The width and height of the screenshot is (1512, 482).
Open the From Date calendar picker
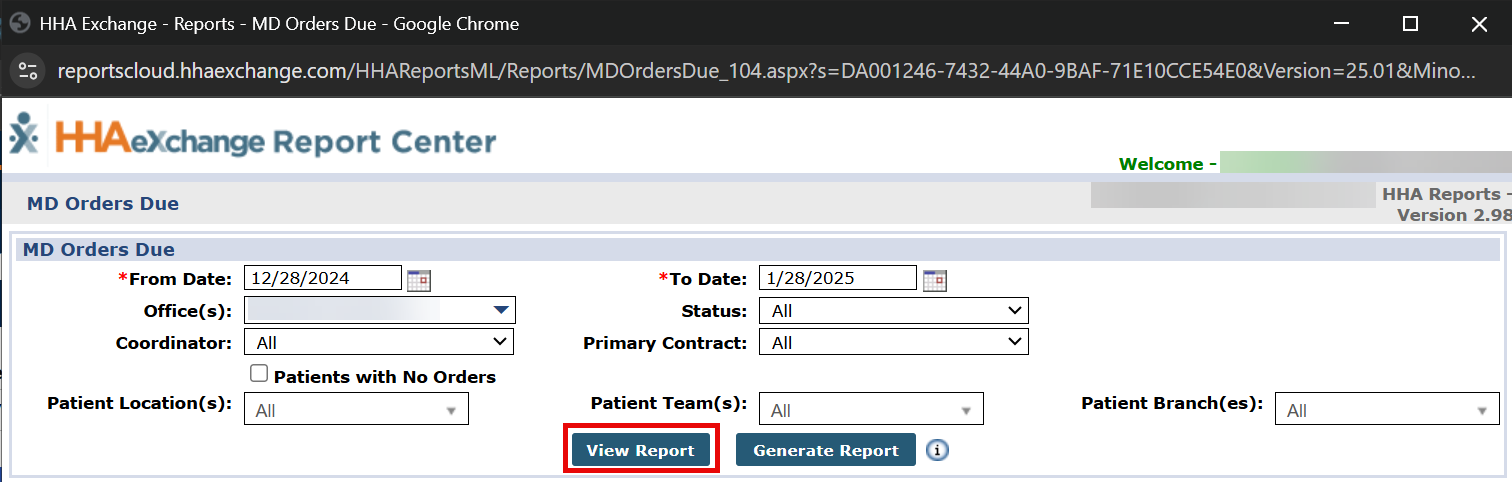pos(418,280)
